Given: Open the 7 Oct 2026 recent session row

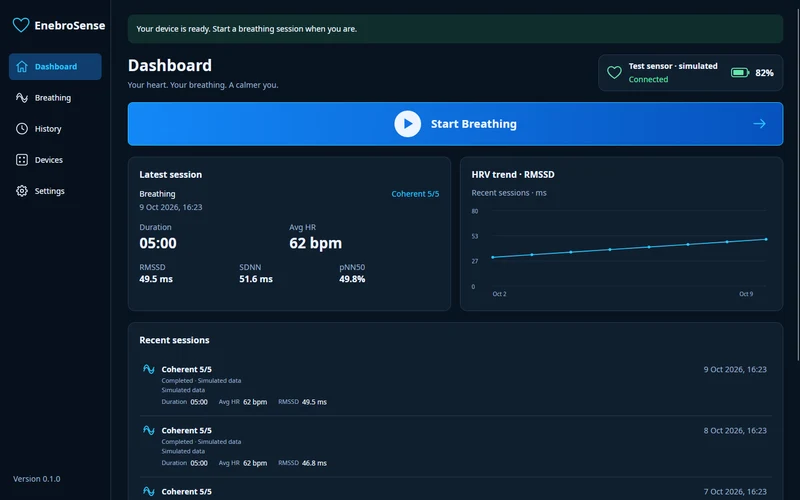Looking at the screenshot, I should [455, 491].
